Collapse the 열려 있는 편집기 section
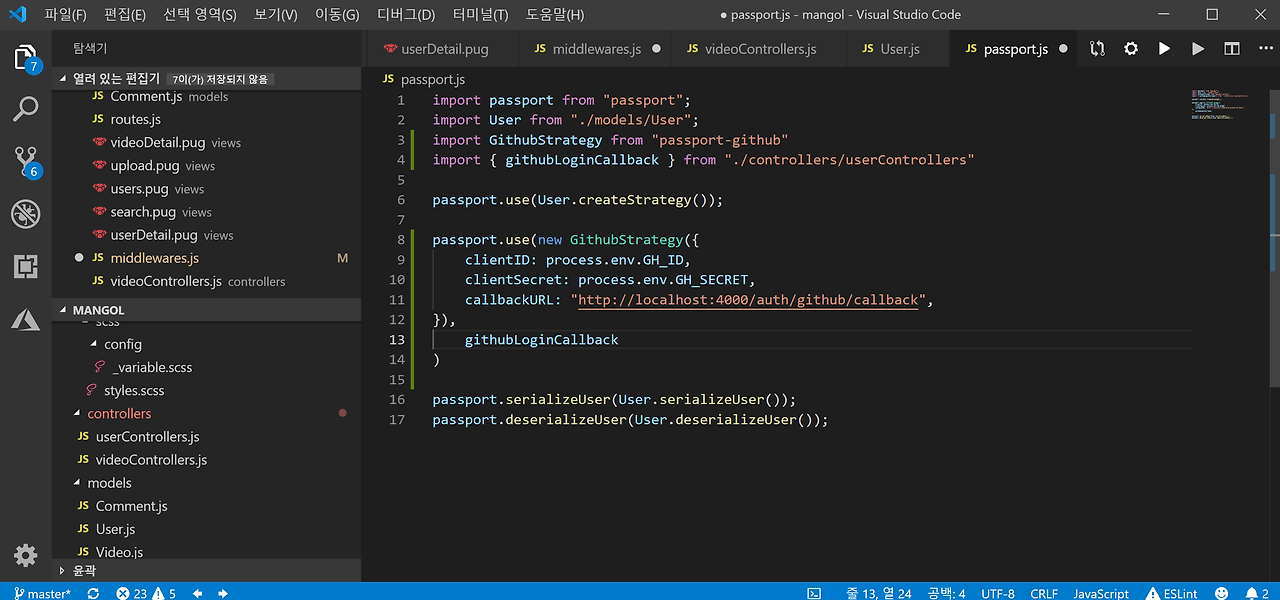This screenshot has width=1280, height=600. coord(64,78)
